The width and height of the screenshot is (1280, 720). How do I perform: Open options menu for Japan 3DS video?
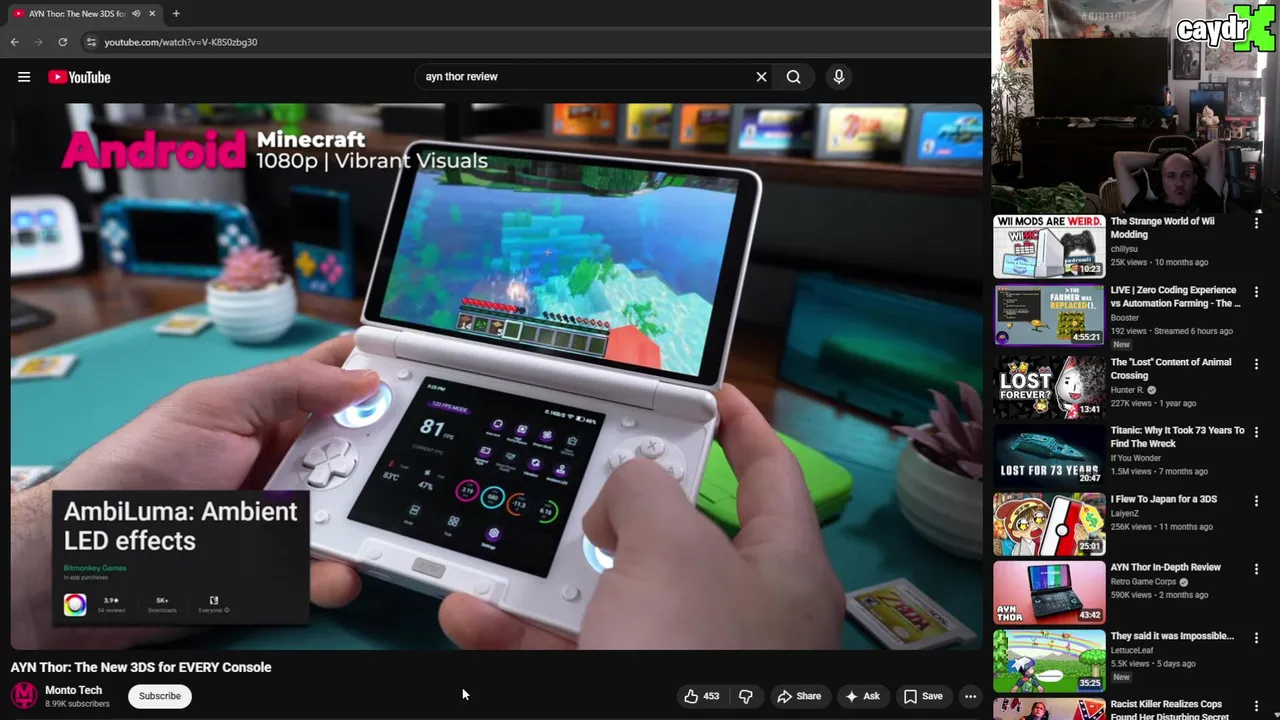click(x=1257, y=500)
